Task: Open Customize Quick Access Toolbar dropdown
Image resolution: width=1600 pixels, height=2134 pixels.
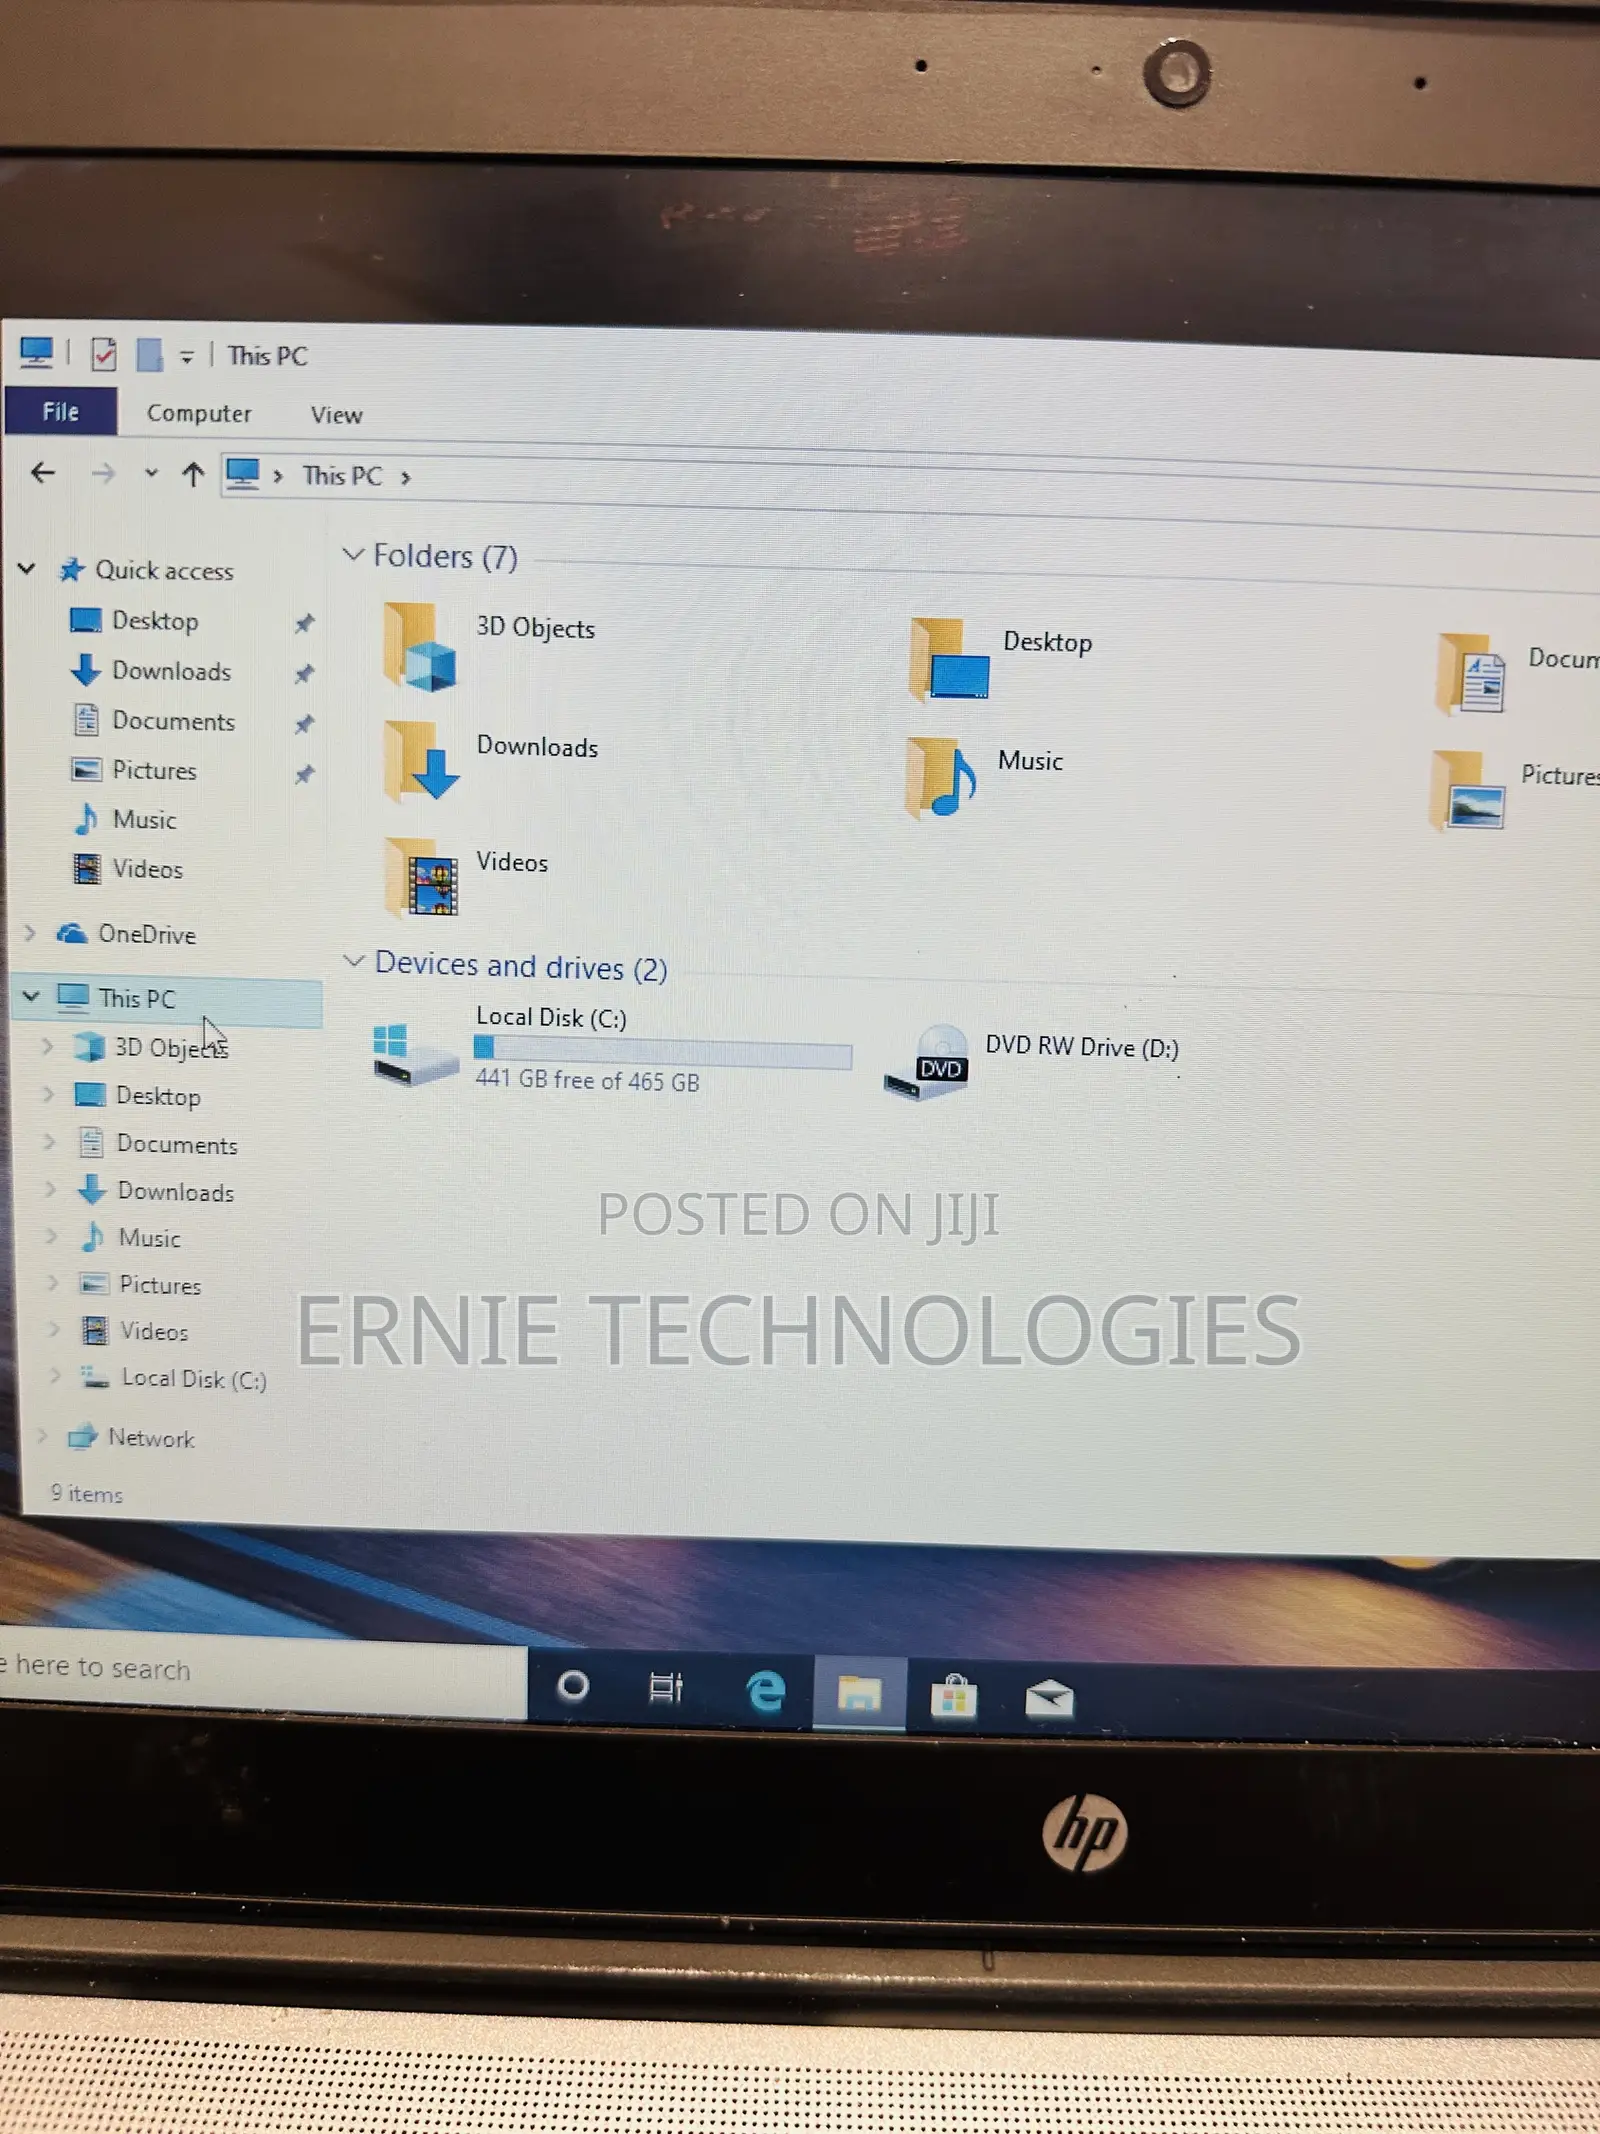Action: (186, 356)
